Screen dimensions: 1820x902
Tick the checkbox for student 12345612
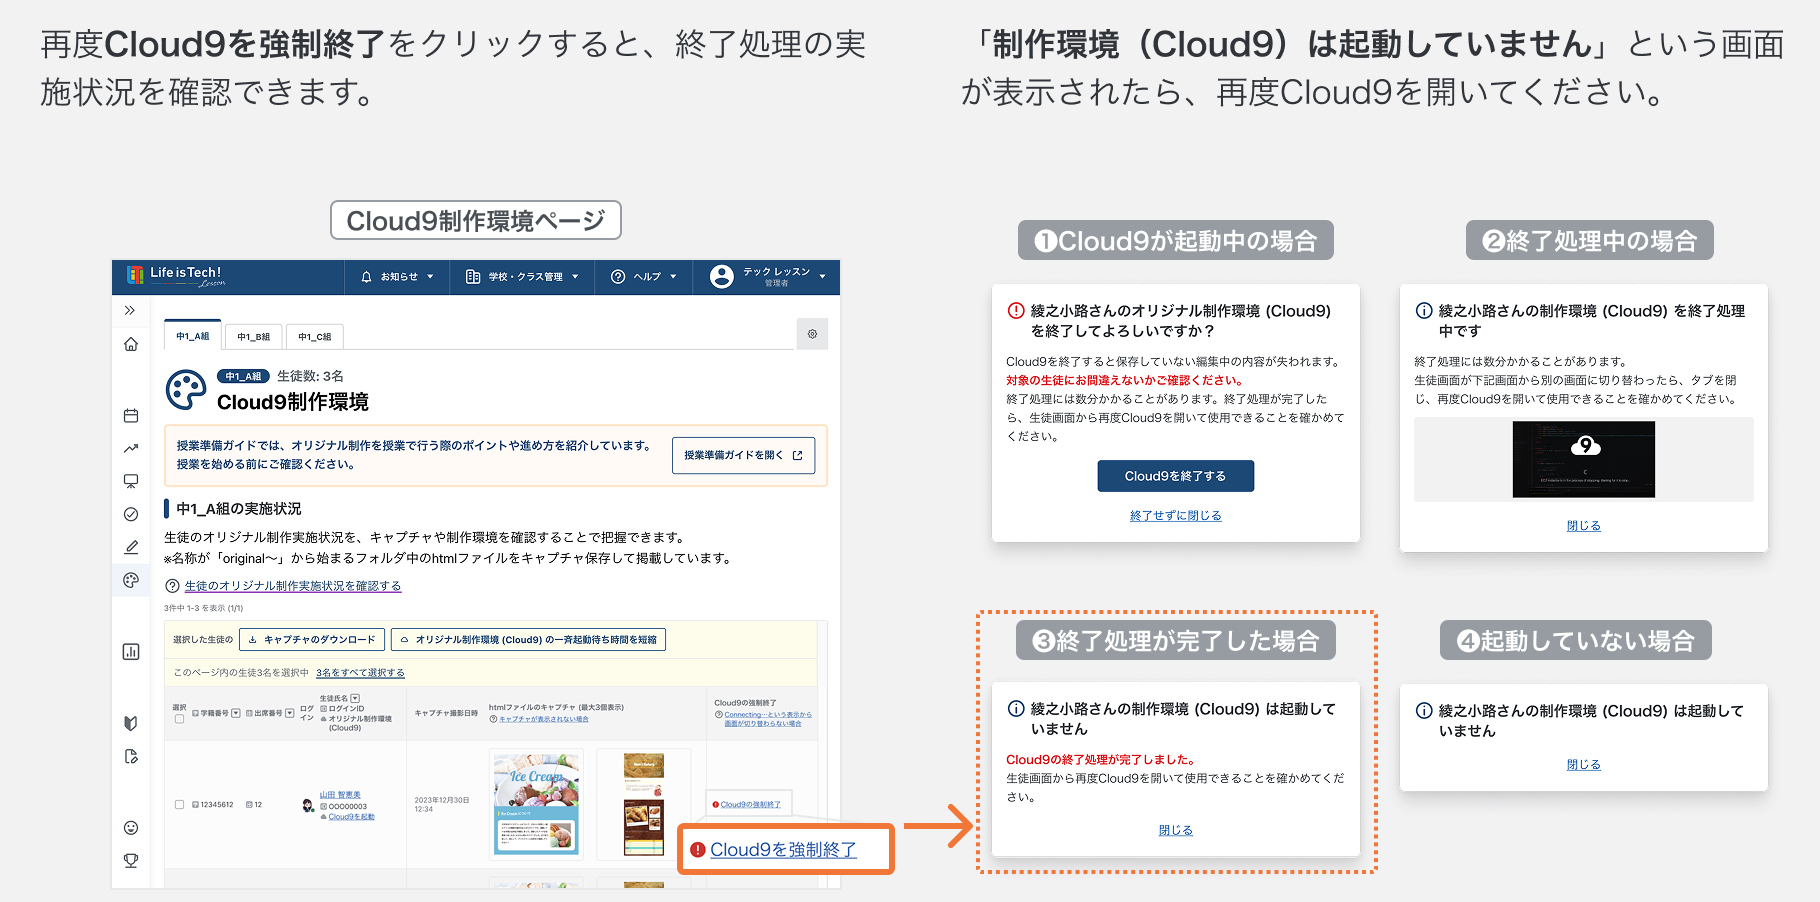tap(179, 804)
